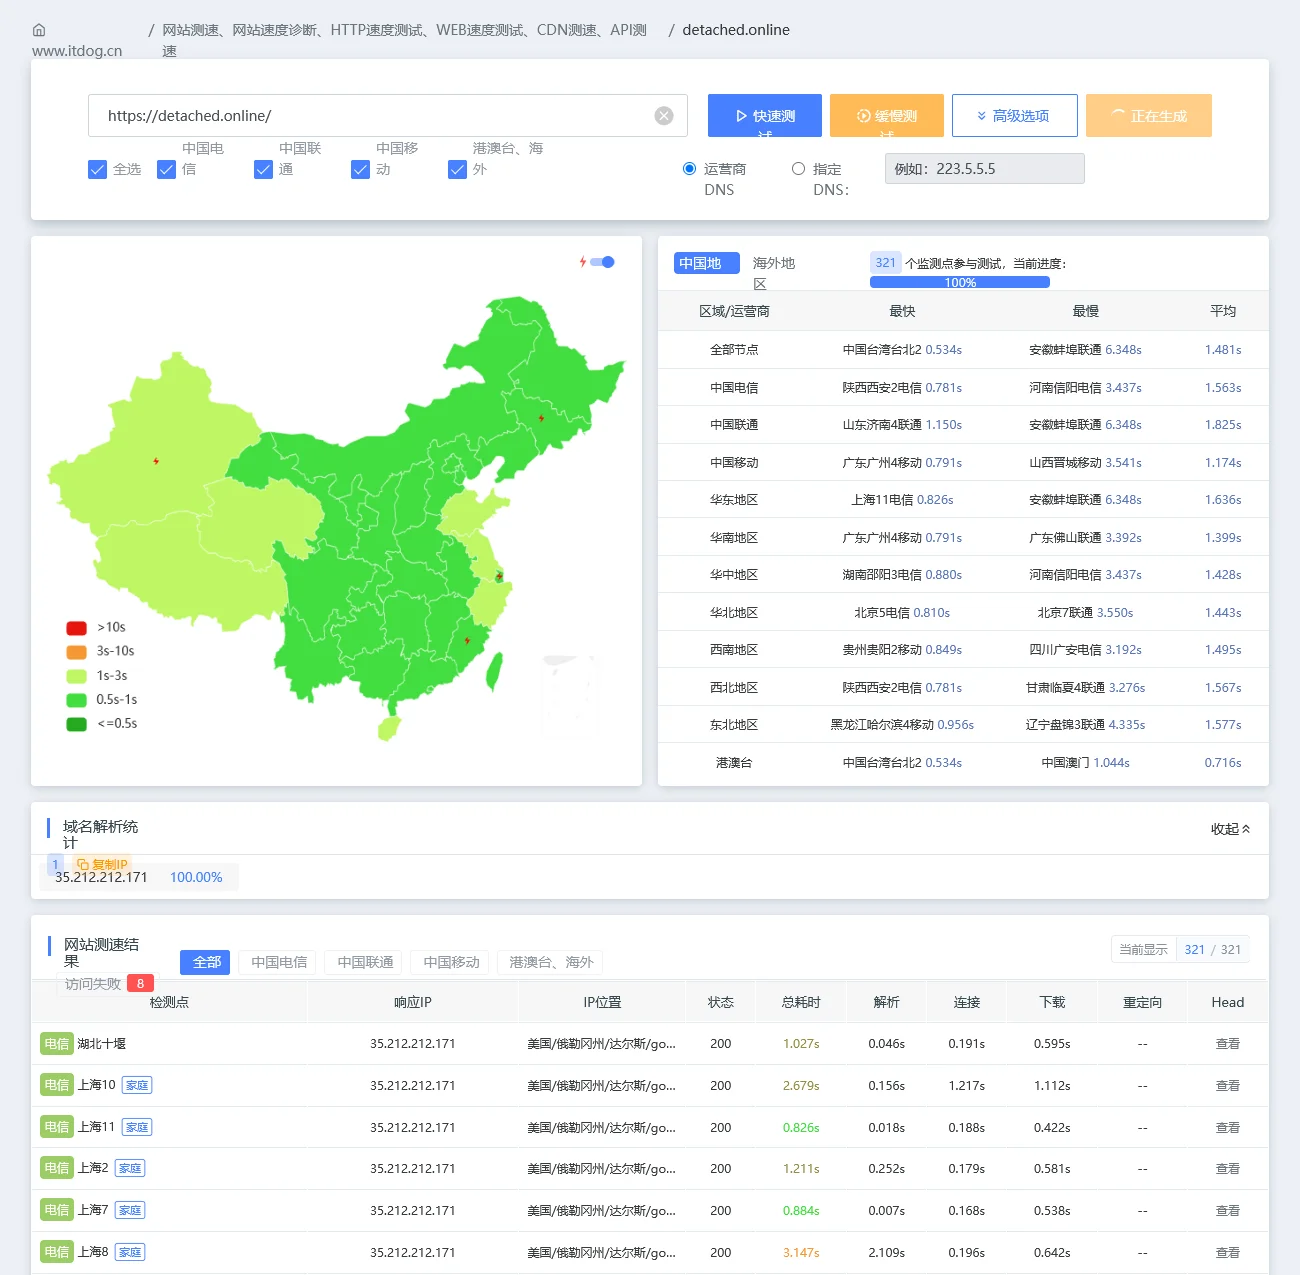Start the 快速测试 button

click(765, 115)
